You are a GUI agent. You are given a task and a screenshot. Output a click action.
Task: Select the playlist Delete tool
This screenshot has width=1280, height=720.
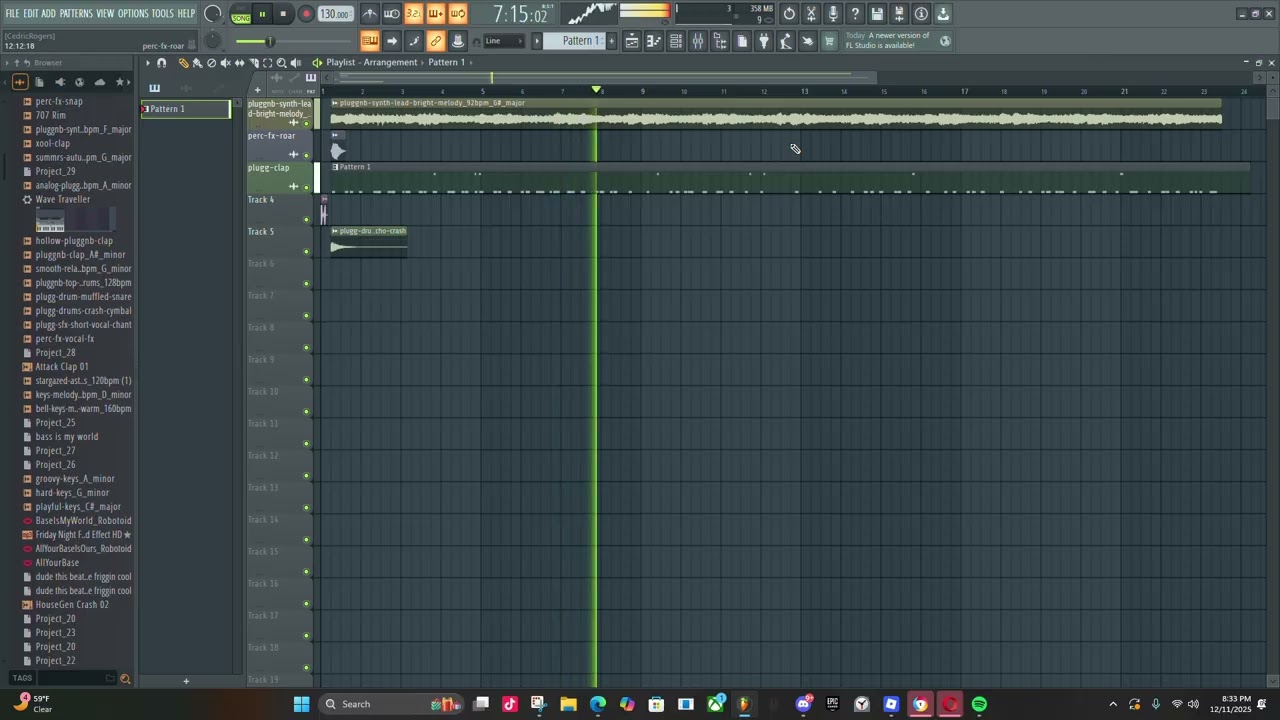(x=211, y=63)
